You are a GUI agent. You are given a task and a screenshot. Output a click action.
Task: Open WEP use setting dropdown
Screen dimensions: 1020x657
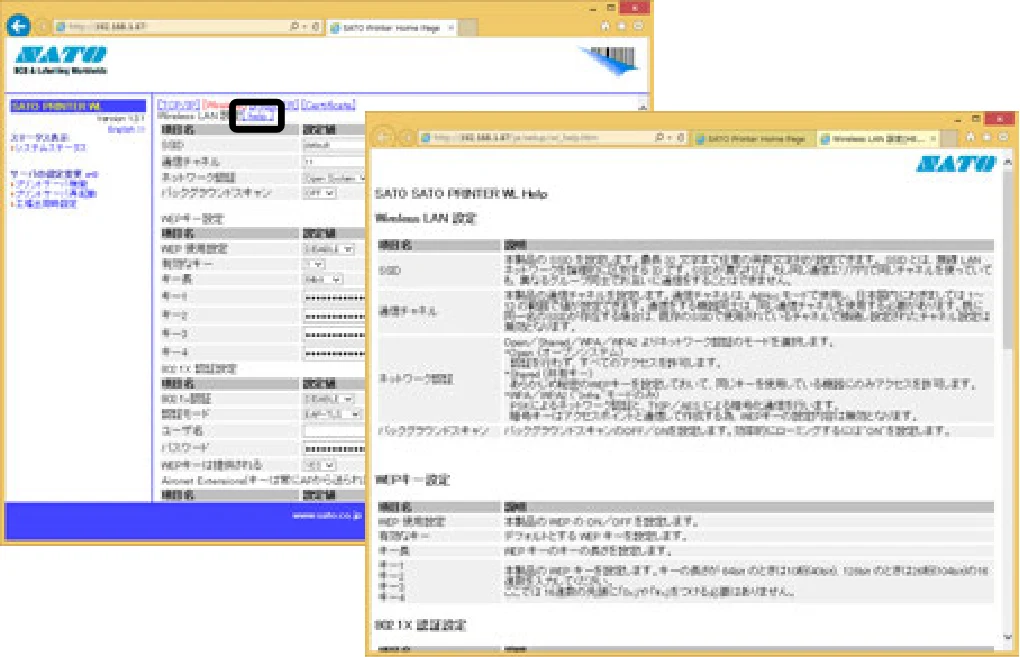pos(329,248)
